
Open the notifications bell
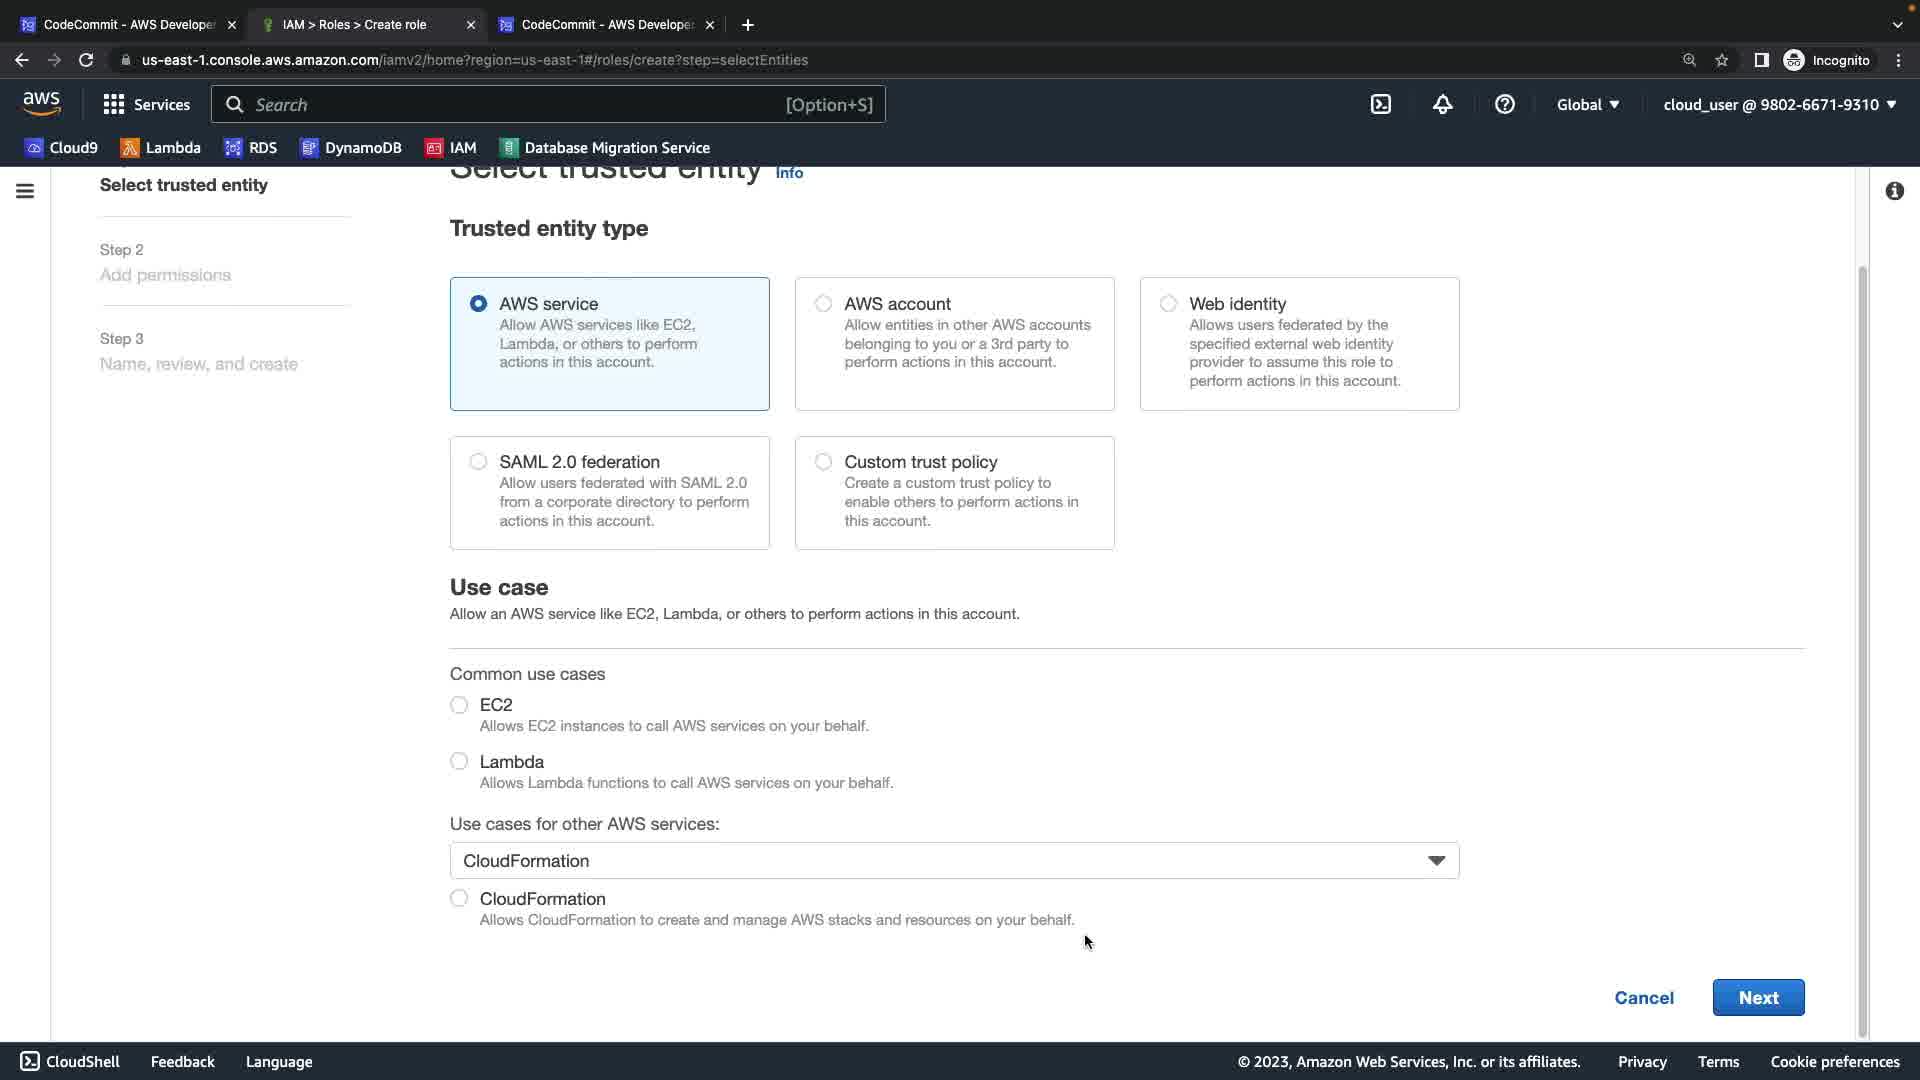pyautogui.click(x=1442, y=104)
